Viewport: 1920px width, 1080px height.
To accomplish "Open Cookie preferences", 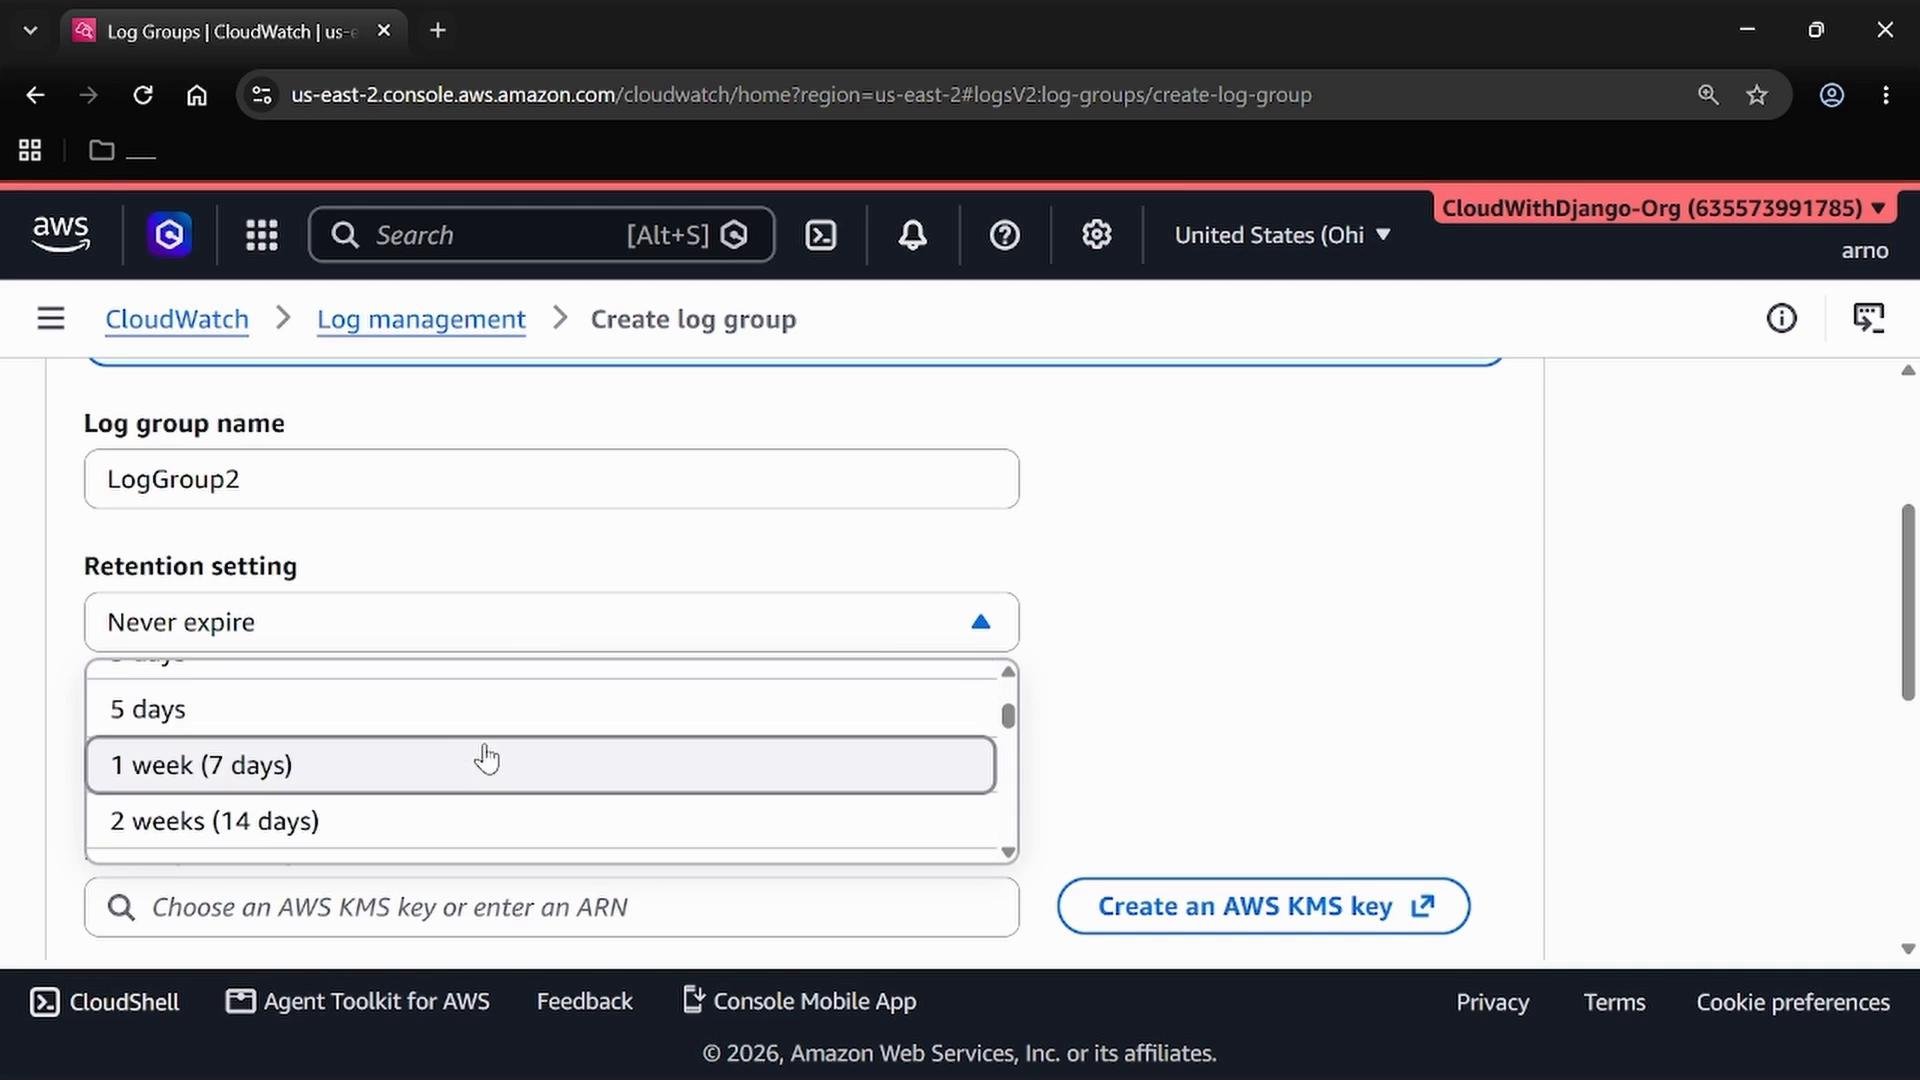I will tap(1793, 1002).
